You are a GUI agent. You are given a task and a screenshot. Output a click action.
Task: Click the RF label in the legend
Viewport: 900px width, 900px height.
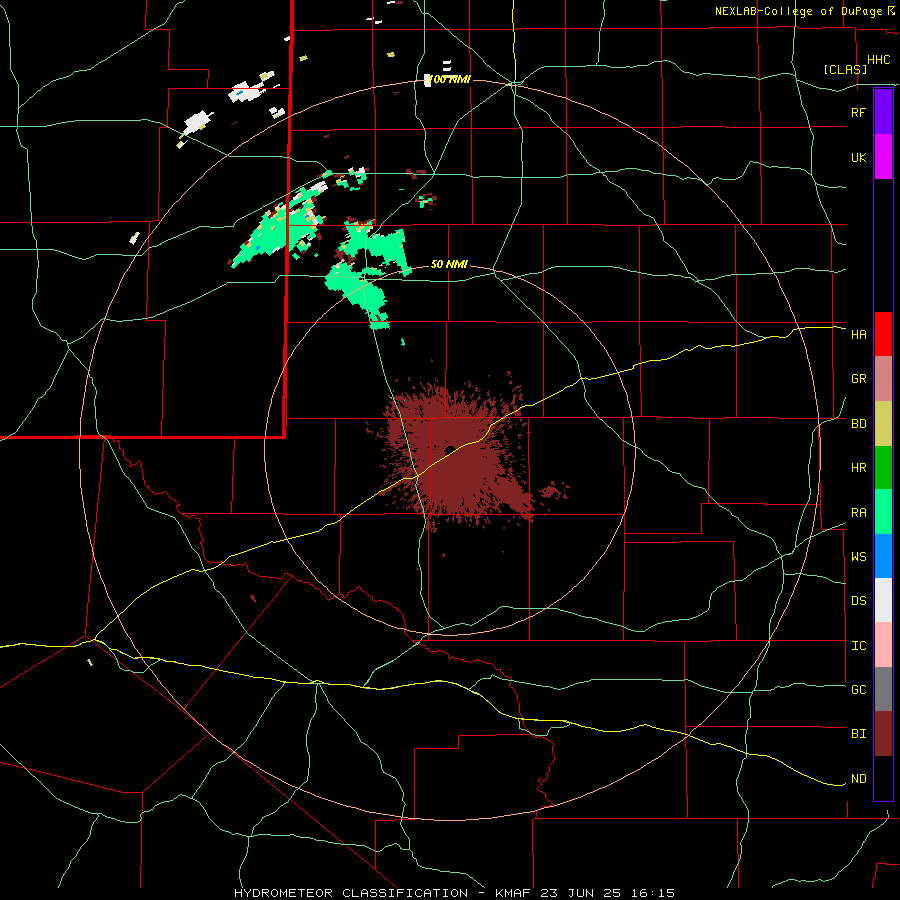tap(858, 112)
